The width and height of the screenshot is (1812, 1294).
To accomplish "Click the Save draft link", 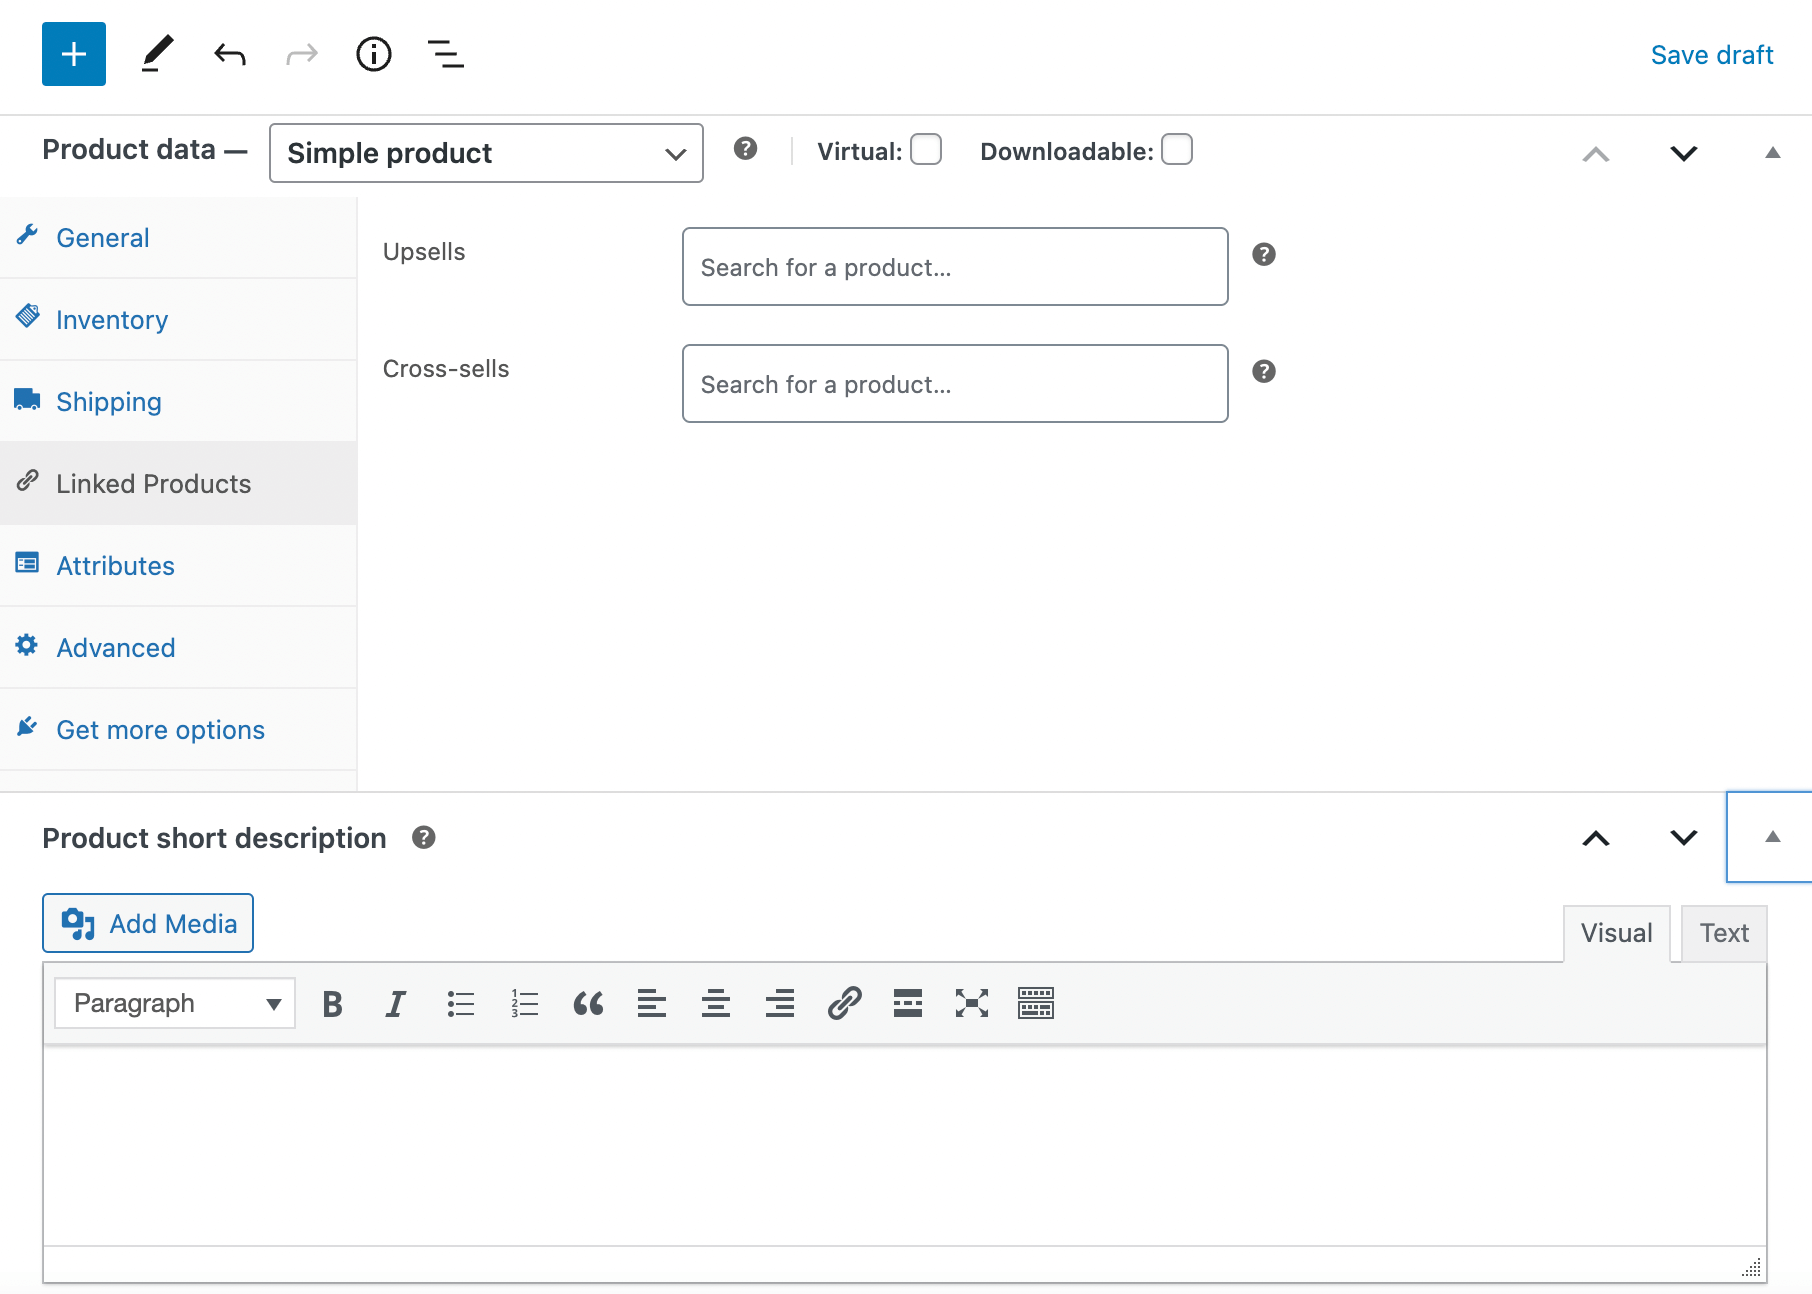I will 1711,54.
